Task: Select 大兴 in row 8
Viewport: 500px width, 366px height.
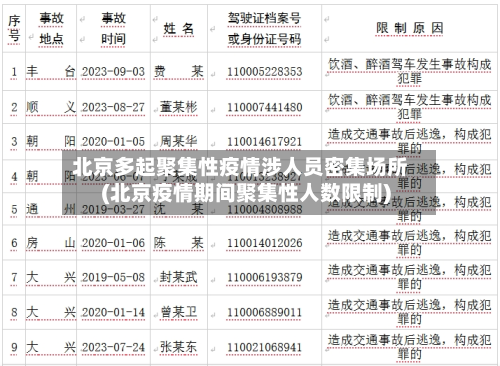Action: (51, 312)
